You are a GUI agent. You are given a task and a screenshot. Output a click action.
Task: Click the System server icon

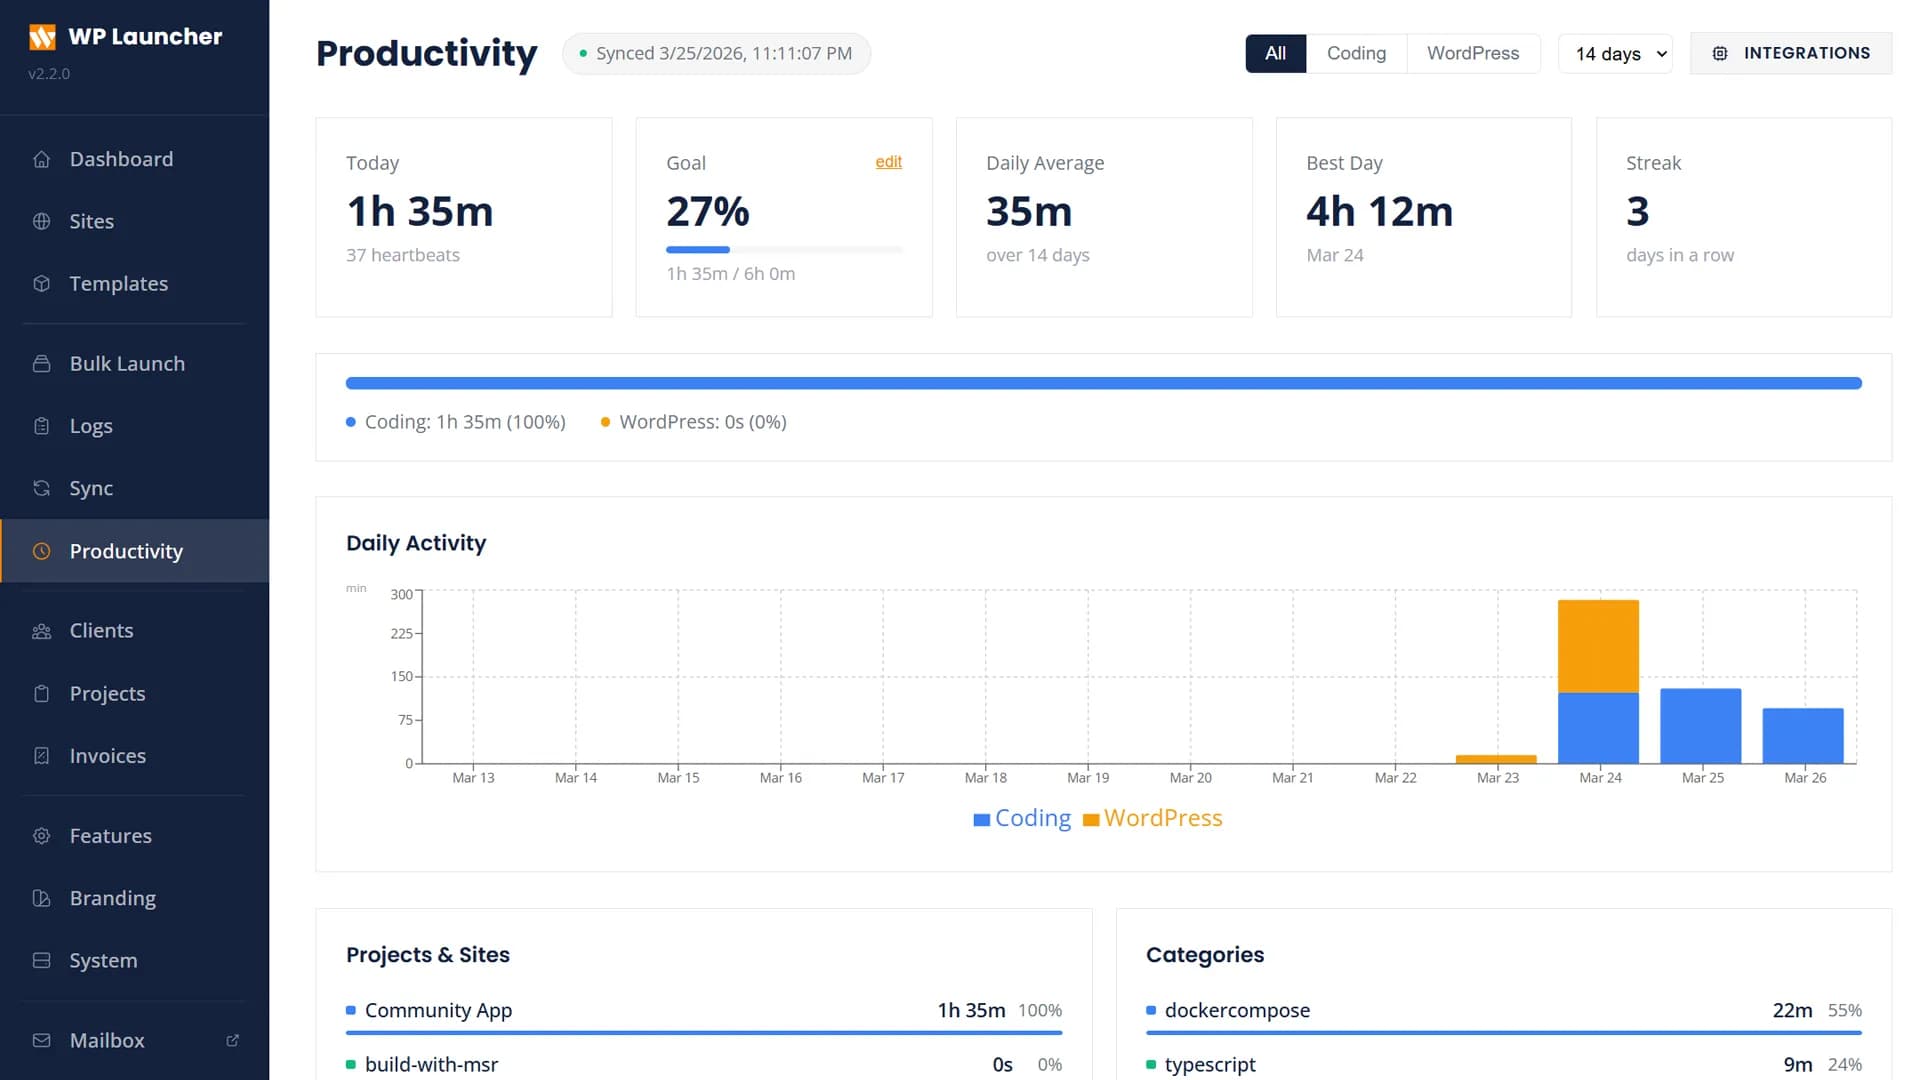click(x=41, y=960)
